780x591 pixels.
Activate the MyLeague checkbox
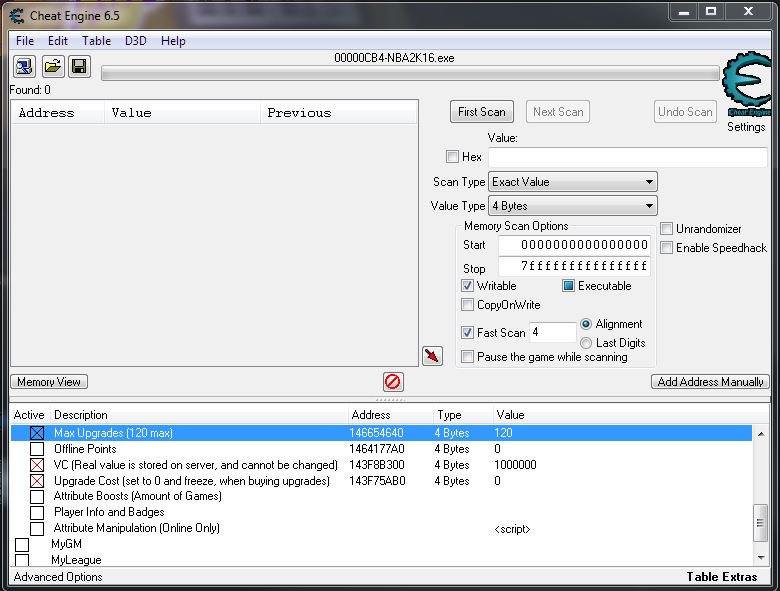[22, 560]
